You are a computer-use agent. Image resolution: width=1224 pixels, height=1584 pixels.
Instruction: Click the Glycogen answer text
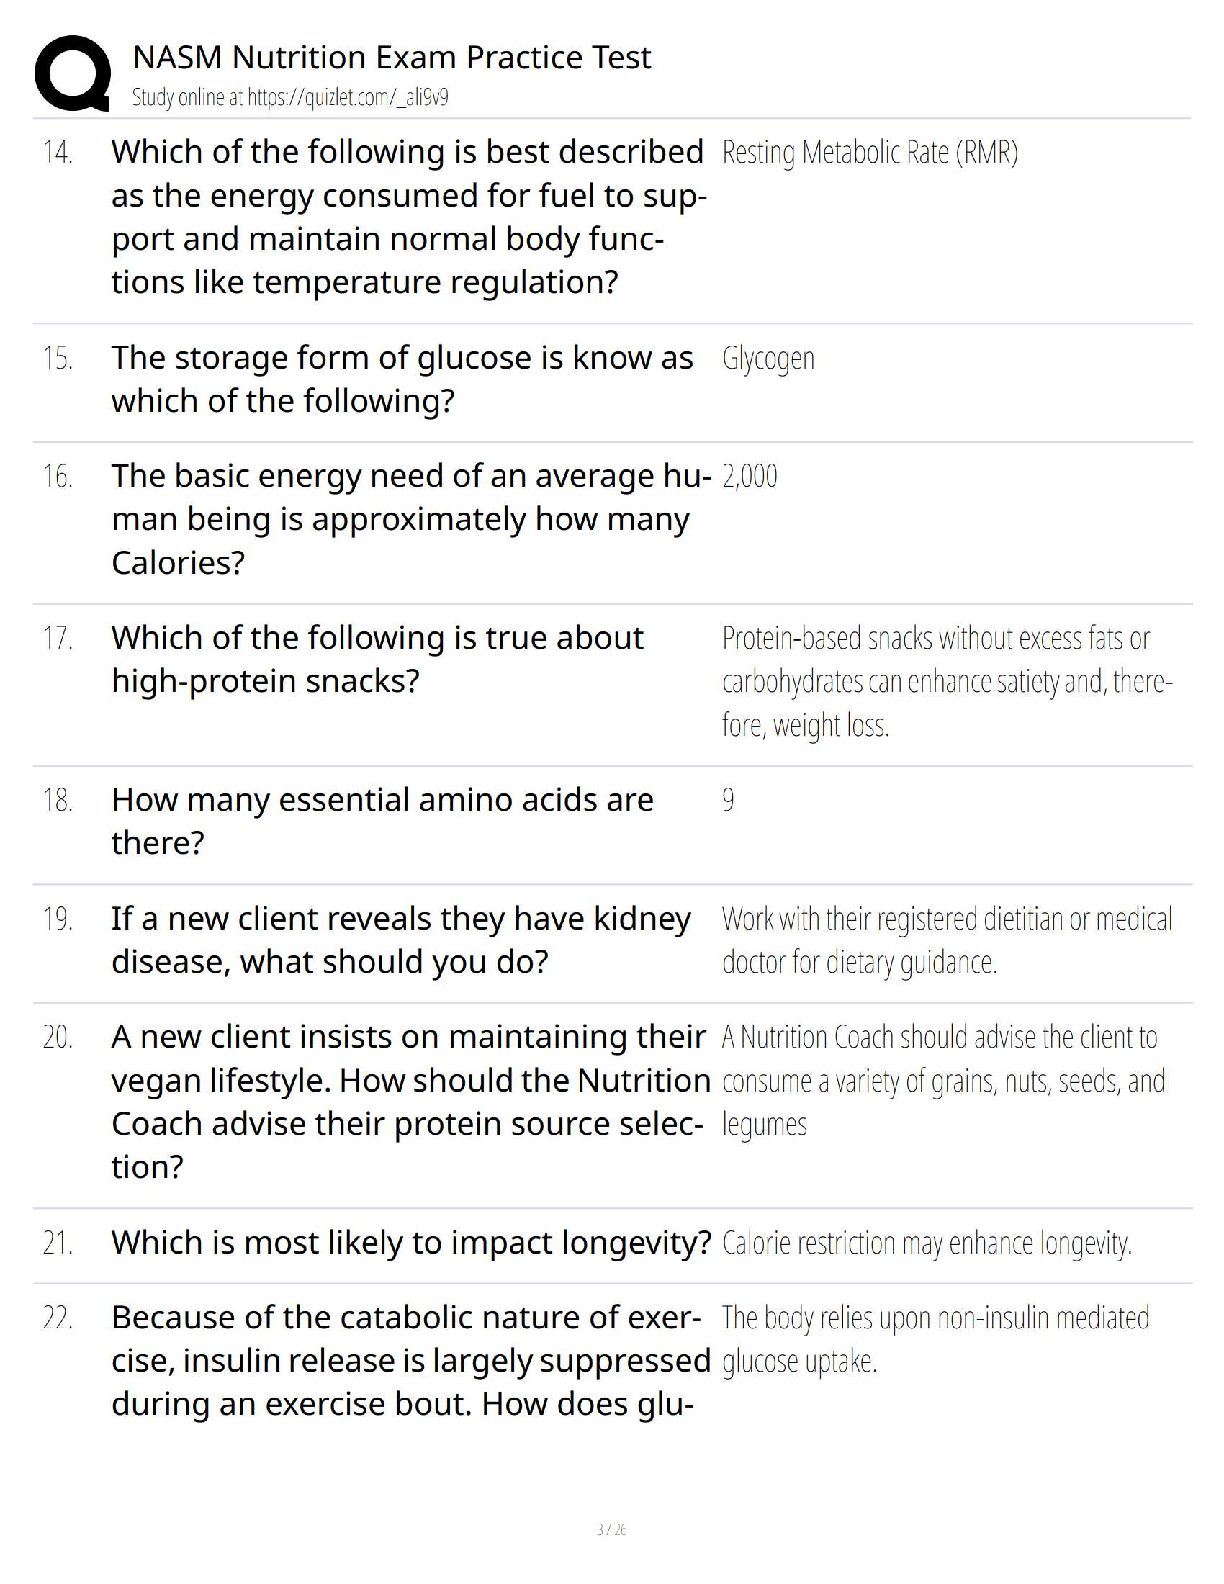[768, 359]
